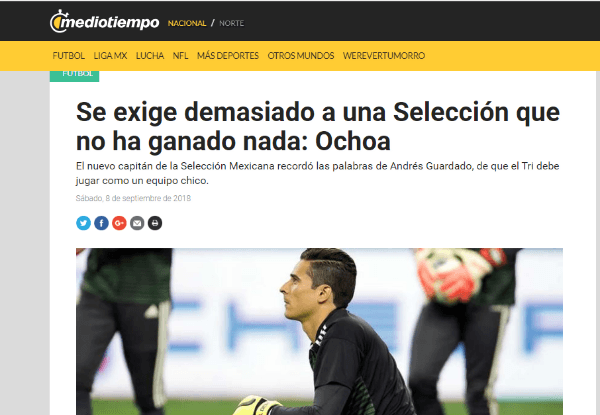Open the goalkeeper article photo
This screenshot has height=415, width=600.
point(319,331)
